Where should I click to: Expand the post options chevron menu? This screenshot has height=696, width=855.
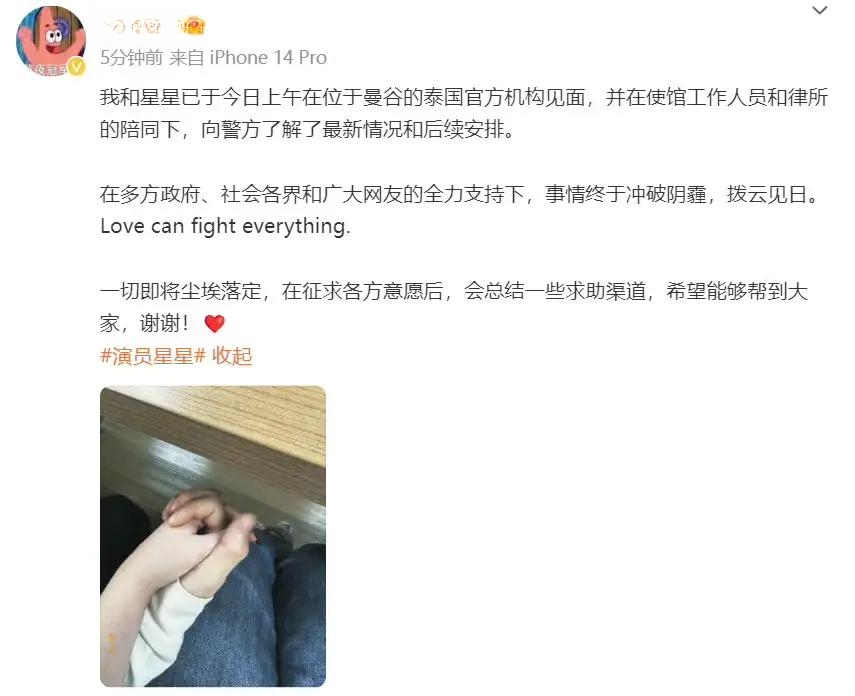[820, 10]
